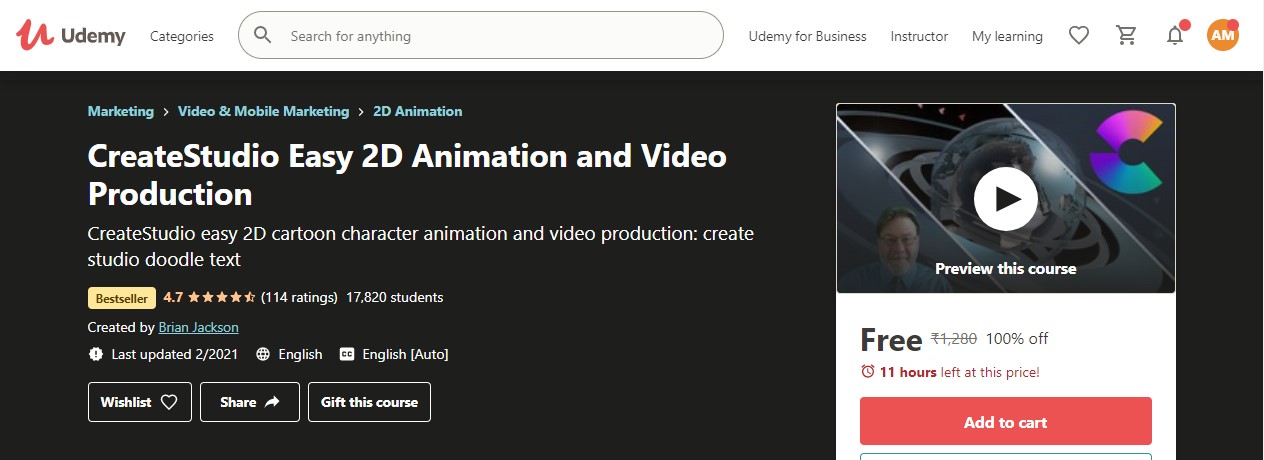The height and width of the screenshot is (460, 1264).
Task: Open wishlist heart icon in header
Action: (x=1079, y=36)
